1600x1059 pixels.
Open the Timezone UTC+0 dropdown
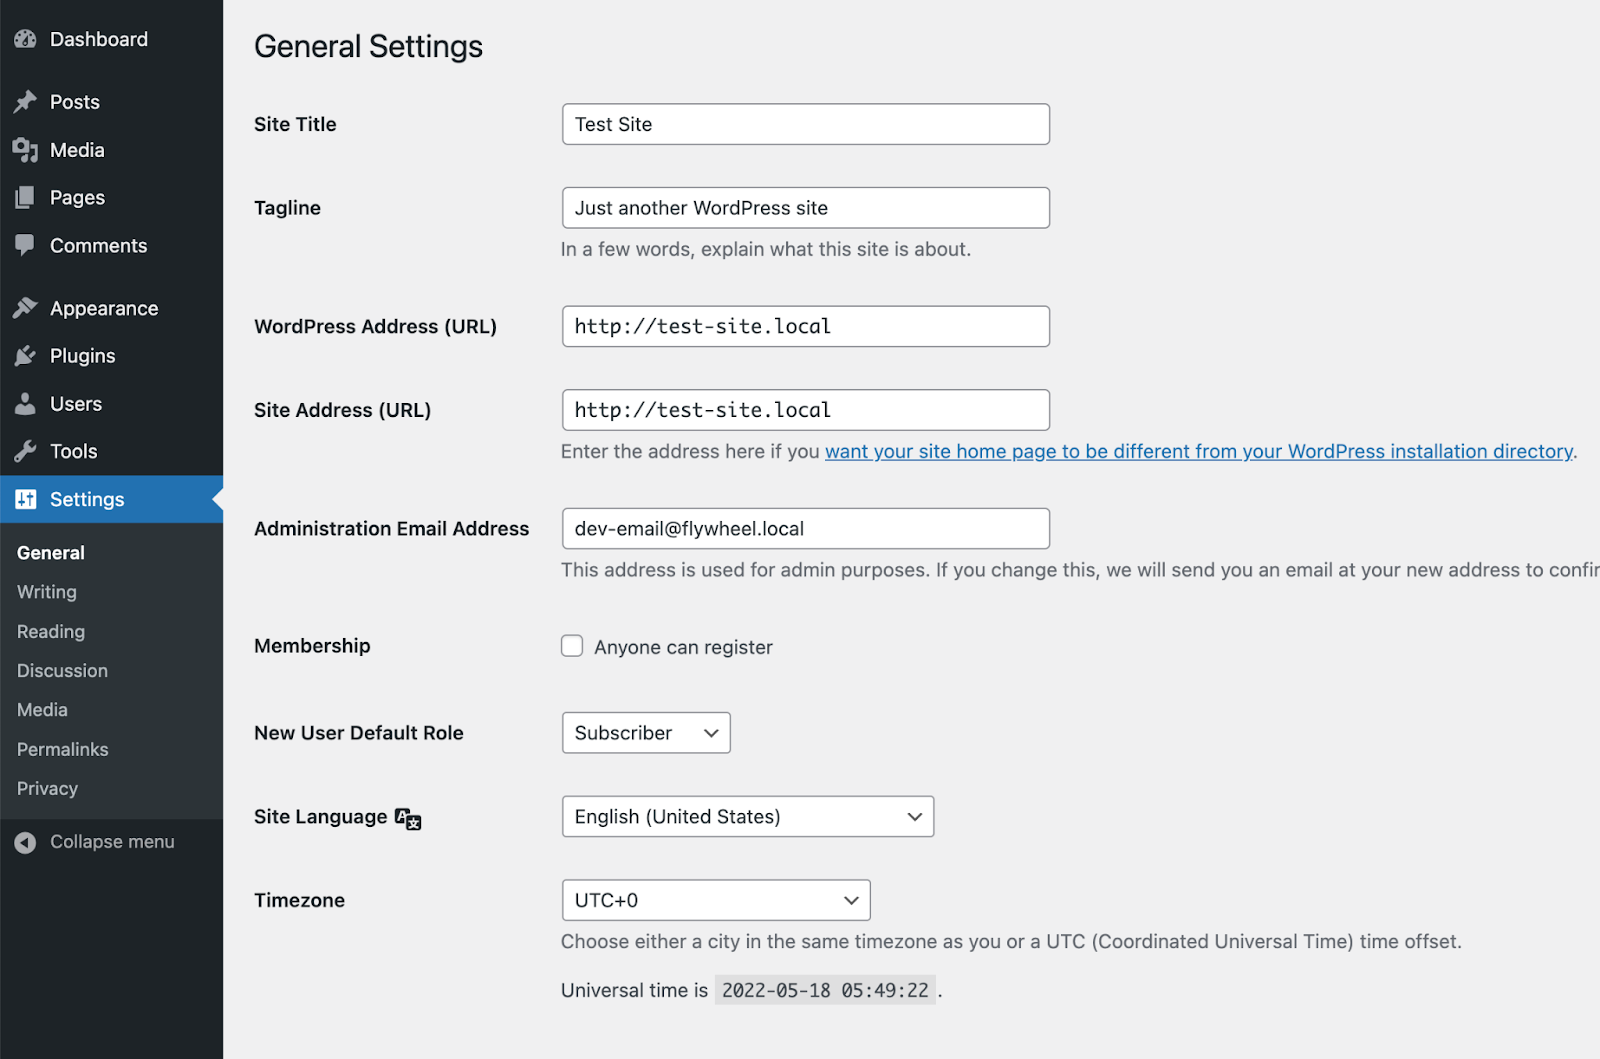[x=716, y=900]
